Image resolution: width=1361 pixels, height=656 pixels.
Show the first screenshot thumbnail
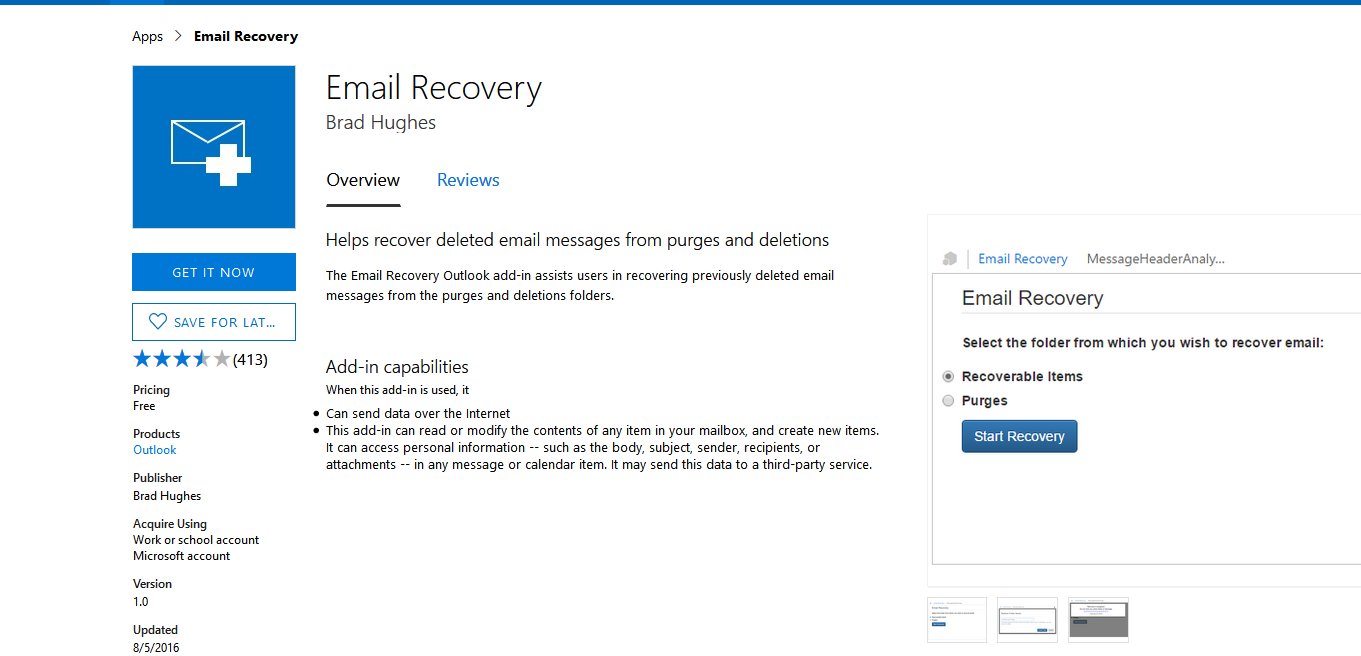[x=957, y=619]
